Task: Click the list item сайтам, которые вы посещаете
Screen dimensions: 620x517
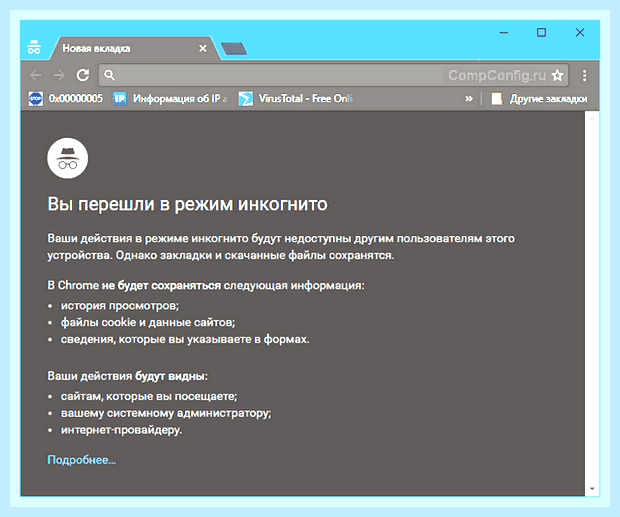Action: (149, 396)
